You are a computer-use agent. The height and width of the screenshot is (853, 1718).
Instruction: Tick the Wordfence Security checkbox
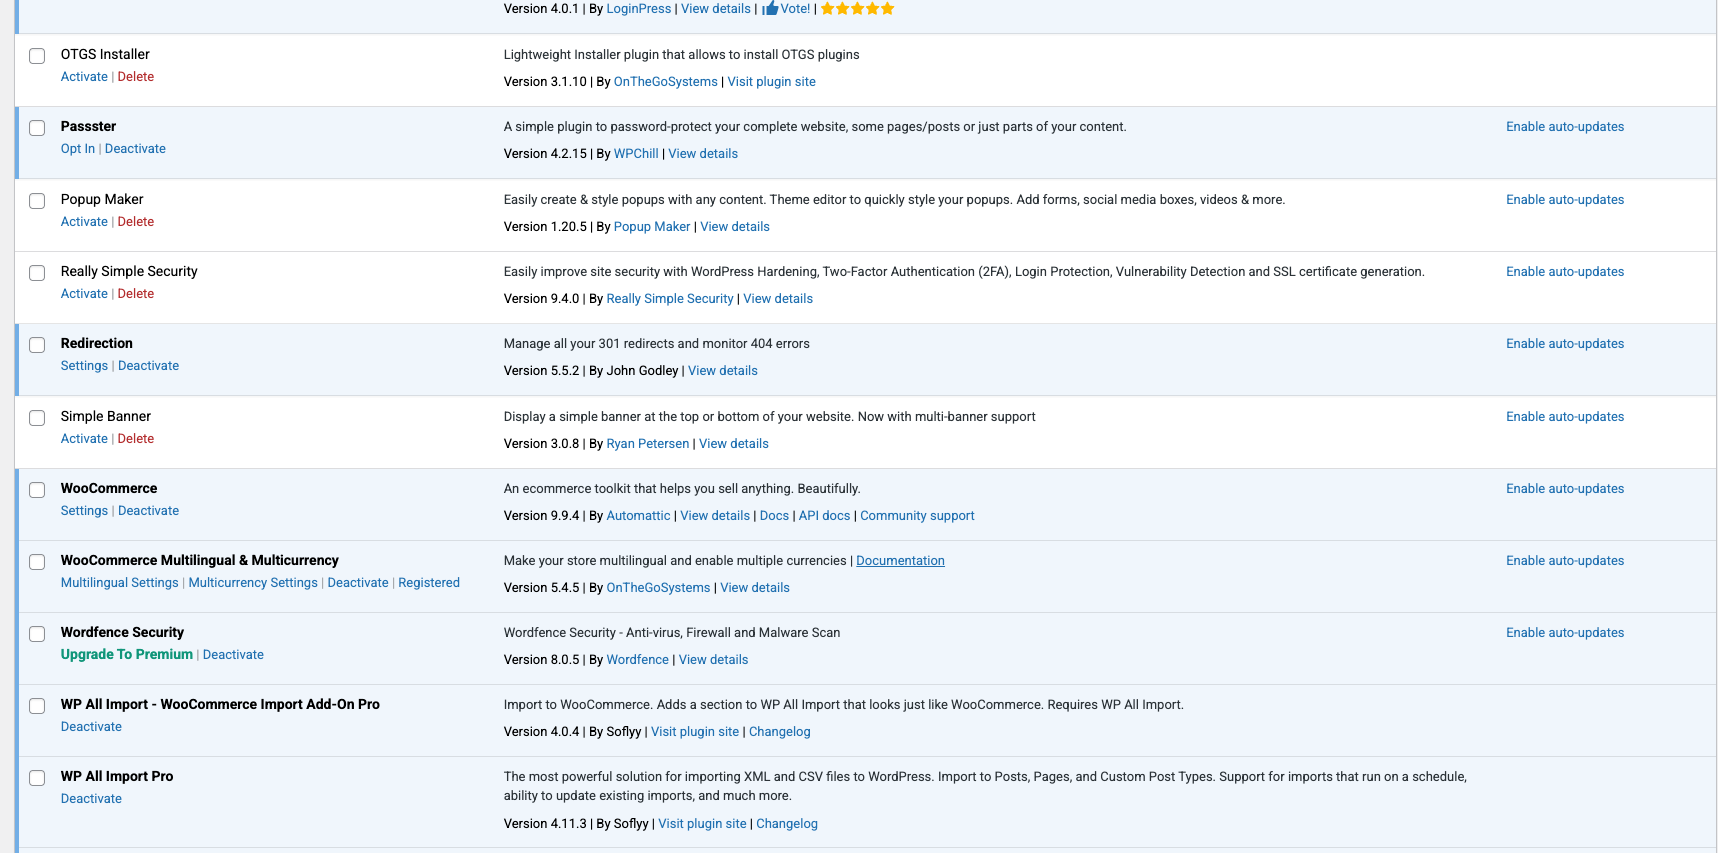[x=37, y=634]
